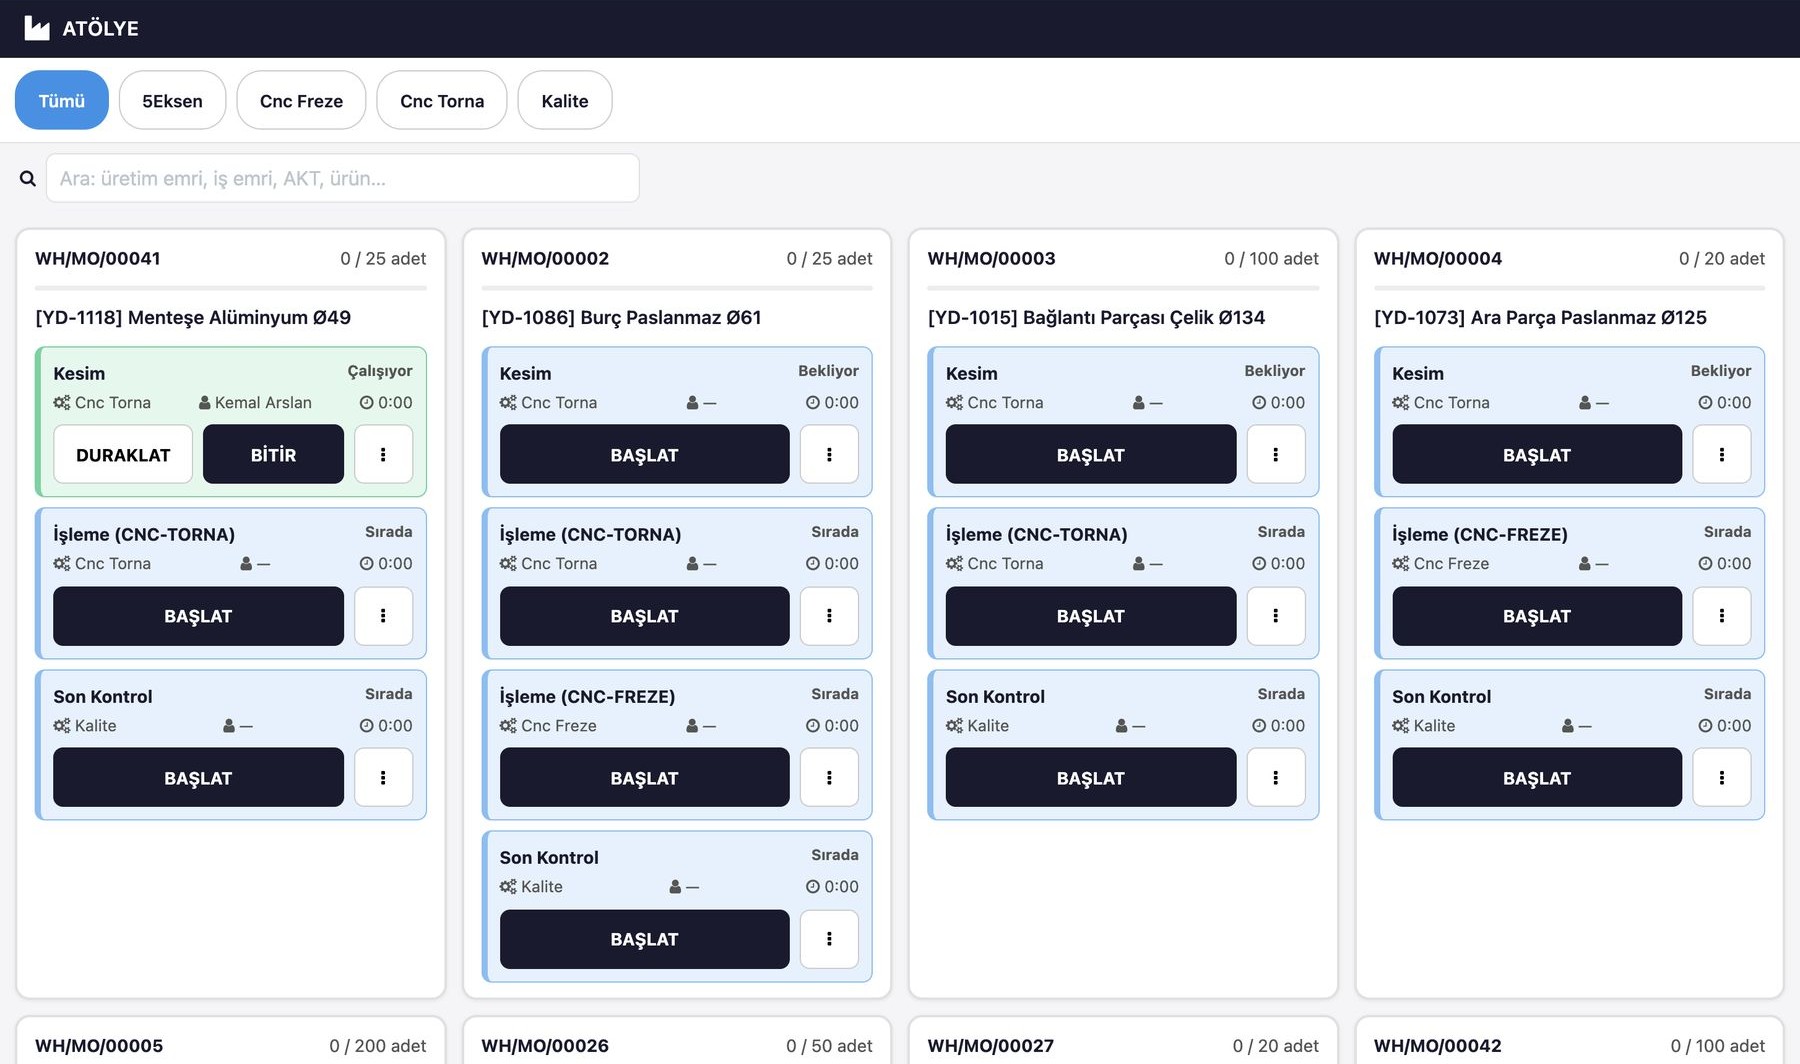Open three-dot menu for WH/MO/00003 İşleme (CNC-TORNA)
This screenshot has height=1064, width=1800.
[1275, 616]
